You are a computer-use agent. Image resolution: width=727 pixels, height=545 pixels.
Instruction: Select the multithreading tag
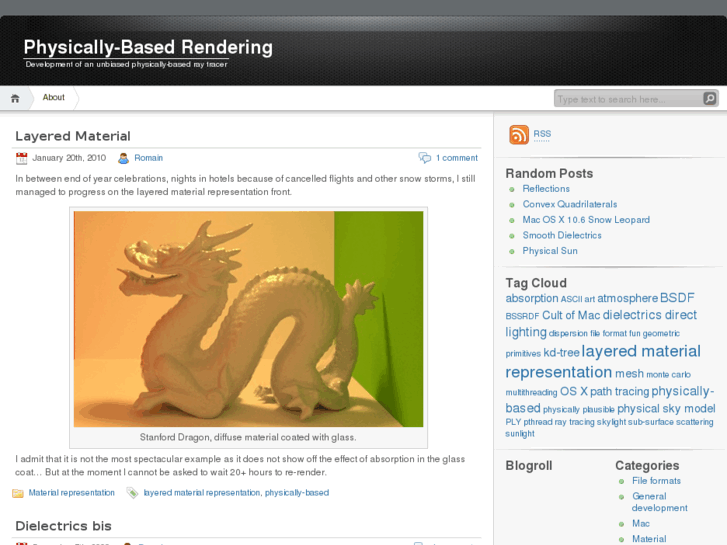click(x=531, y=392)
